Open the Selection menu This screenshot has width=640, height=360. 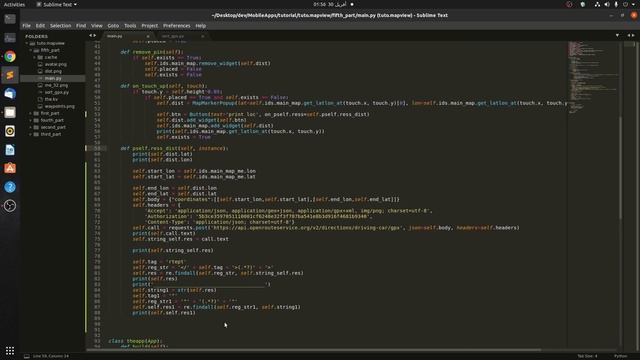(60, 26)
